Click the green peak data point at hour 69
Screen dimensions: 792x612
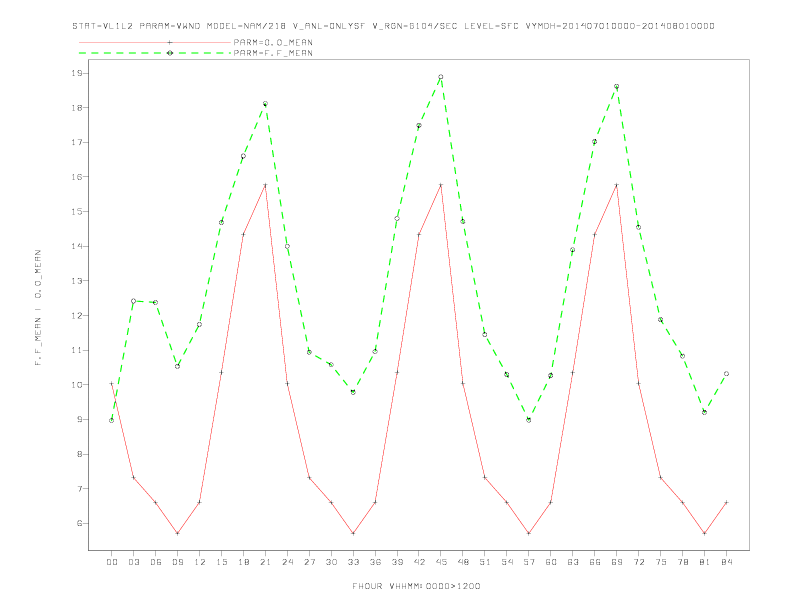tap(617, 86)
